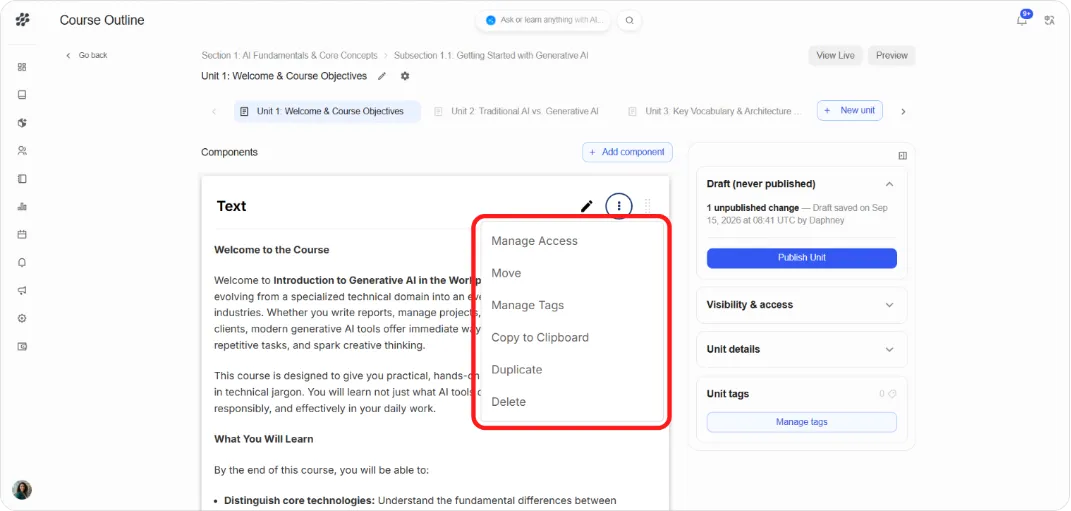1071x511 pixels.
Task: Open Section 1: AI Fundamentals breadcrumb
Action: [x=290, y=56]
